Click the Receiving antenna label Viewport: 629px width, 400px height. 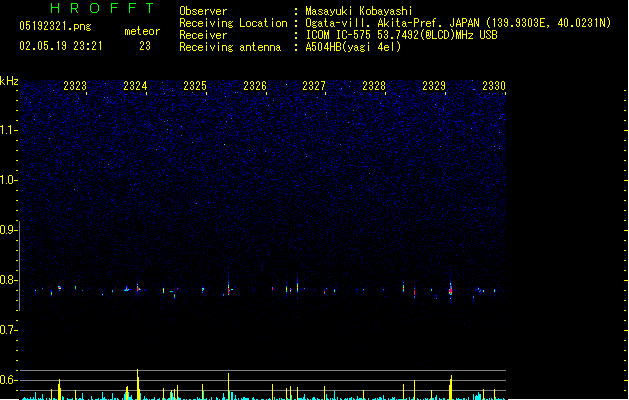(230, 47)
